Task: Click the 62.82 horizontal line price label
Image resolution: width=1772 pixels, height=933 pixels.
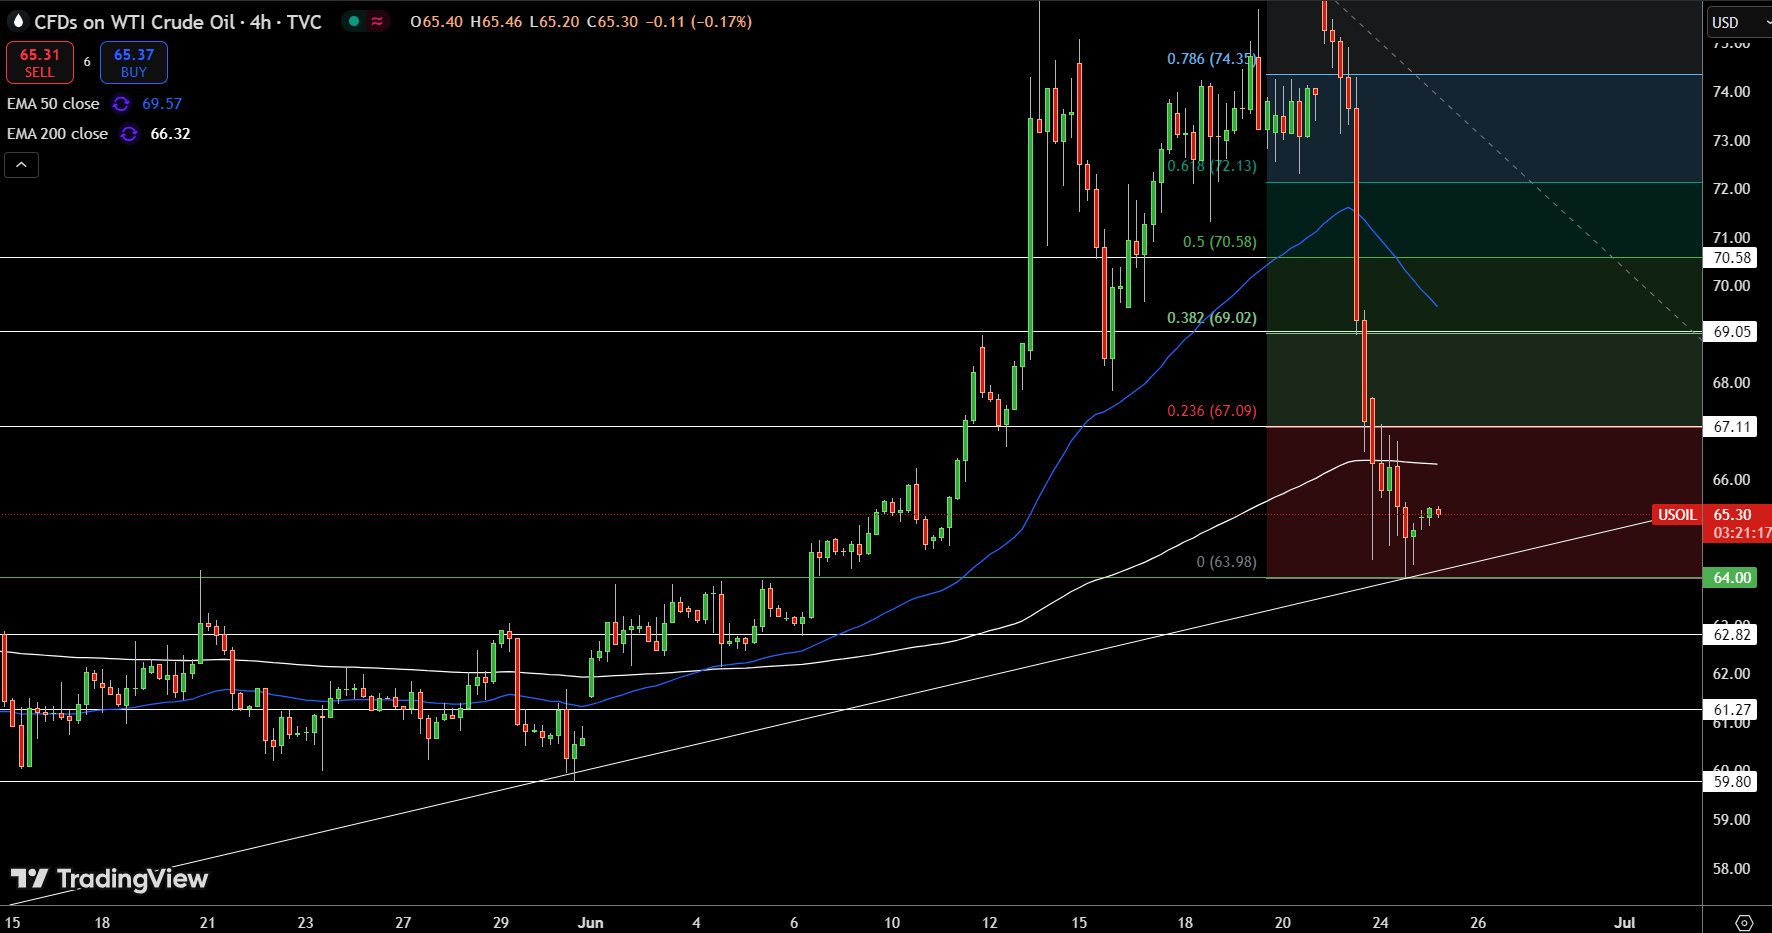Action: pyautogui.click(x=1732, y=635)
